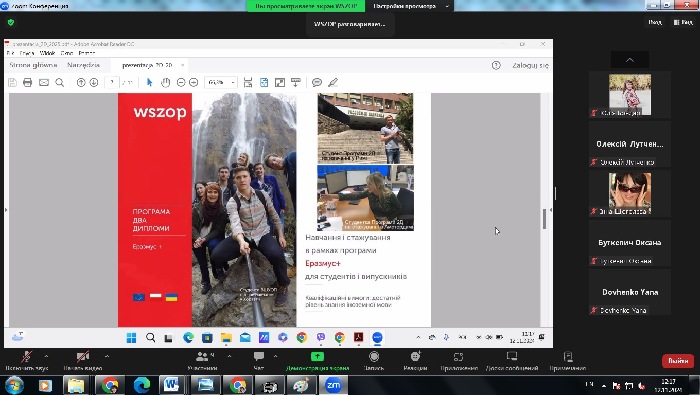
Task: Click the PDF vertical scrollbar handle
Action: click(x=544, y=219)
